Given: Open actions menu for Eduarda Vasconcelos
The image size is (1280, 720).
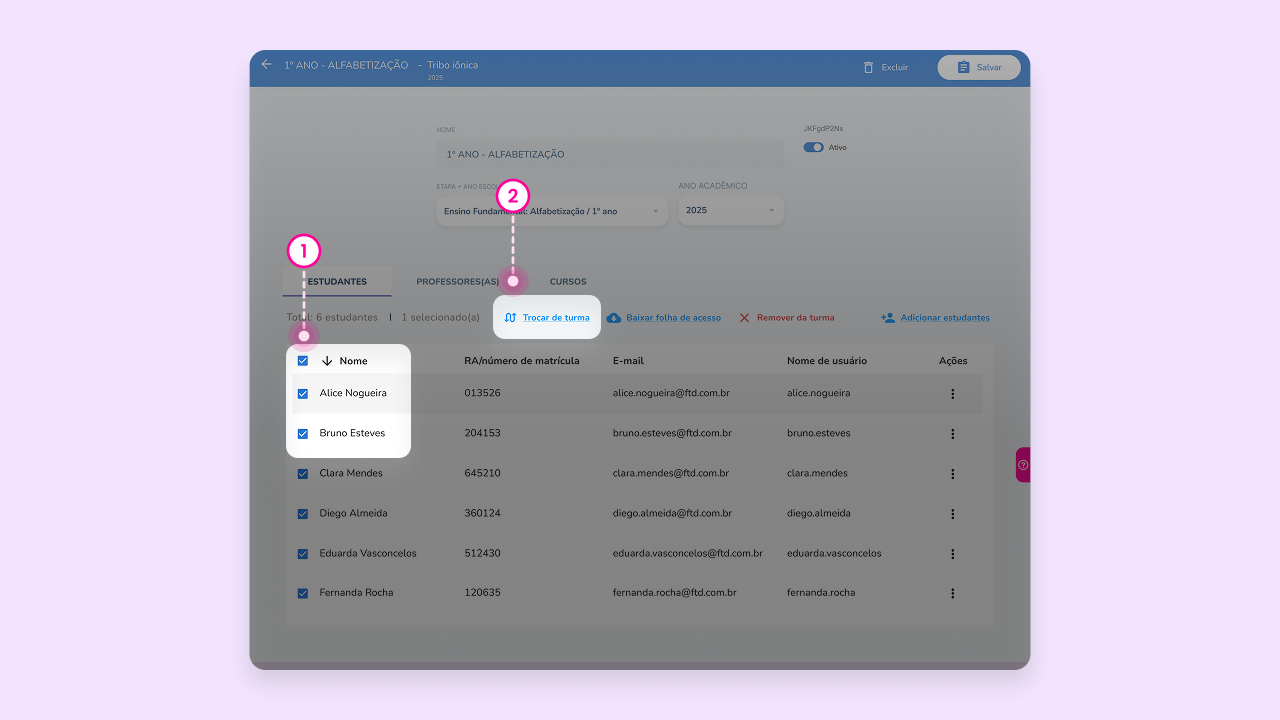Looking at the screenshot, I should click(x=952, y=554).
